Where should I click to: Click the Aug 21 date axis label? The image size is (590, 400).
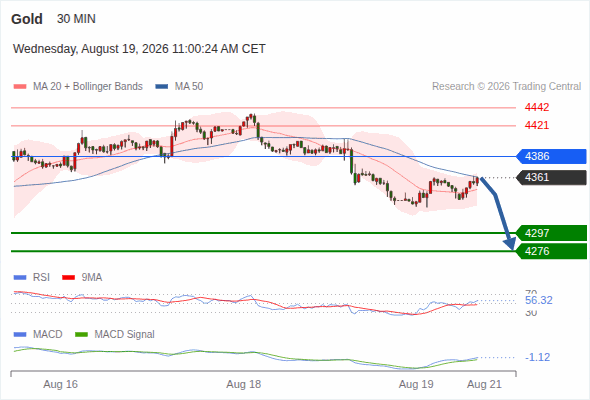484,384
